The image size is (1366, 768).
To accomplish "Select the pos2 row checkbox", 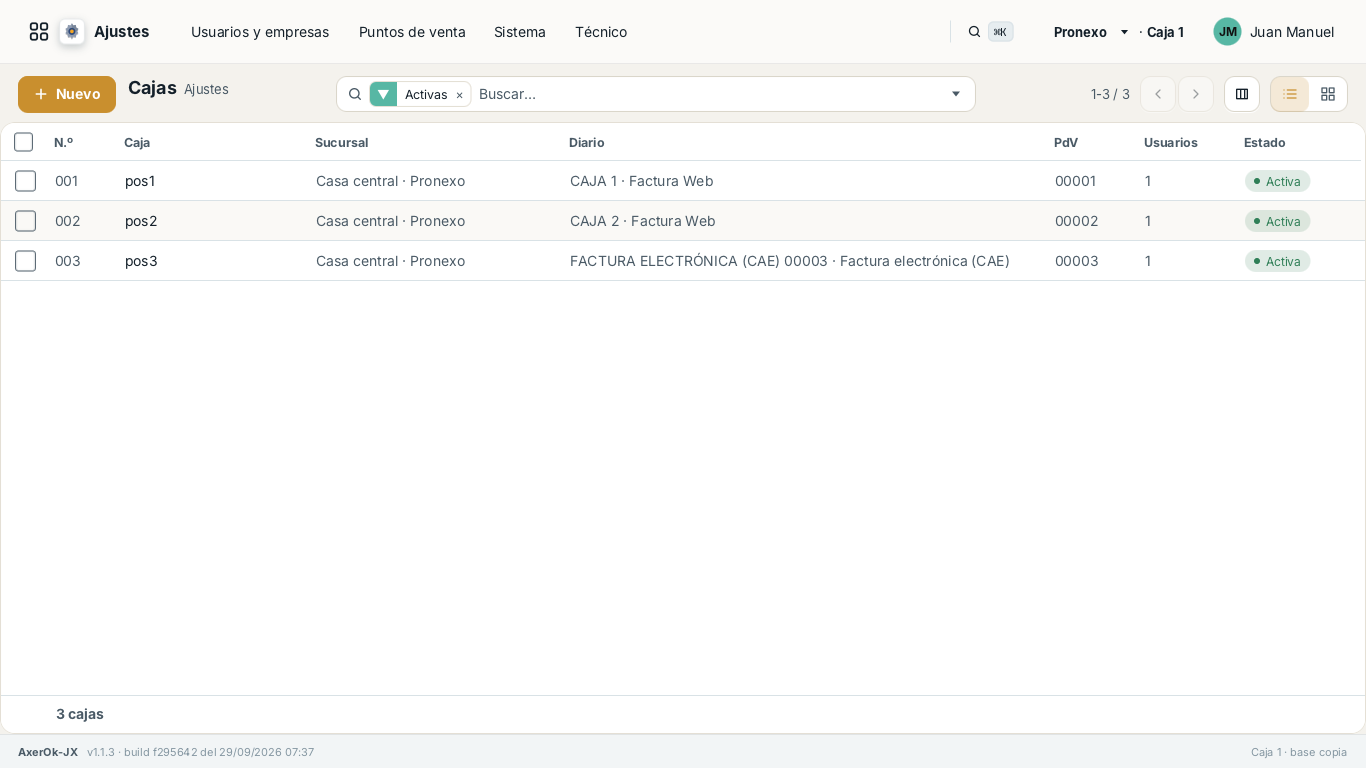I will tap(26, 221).
